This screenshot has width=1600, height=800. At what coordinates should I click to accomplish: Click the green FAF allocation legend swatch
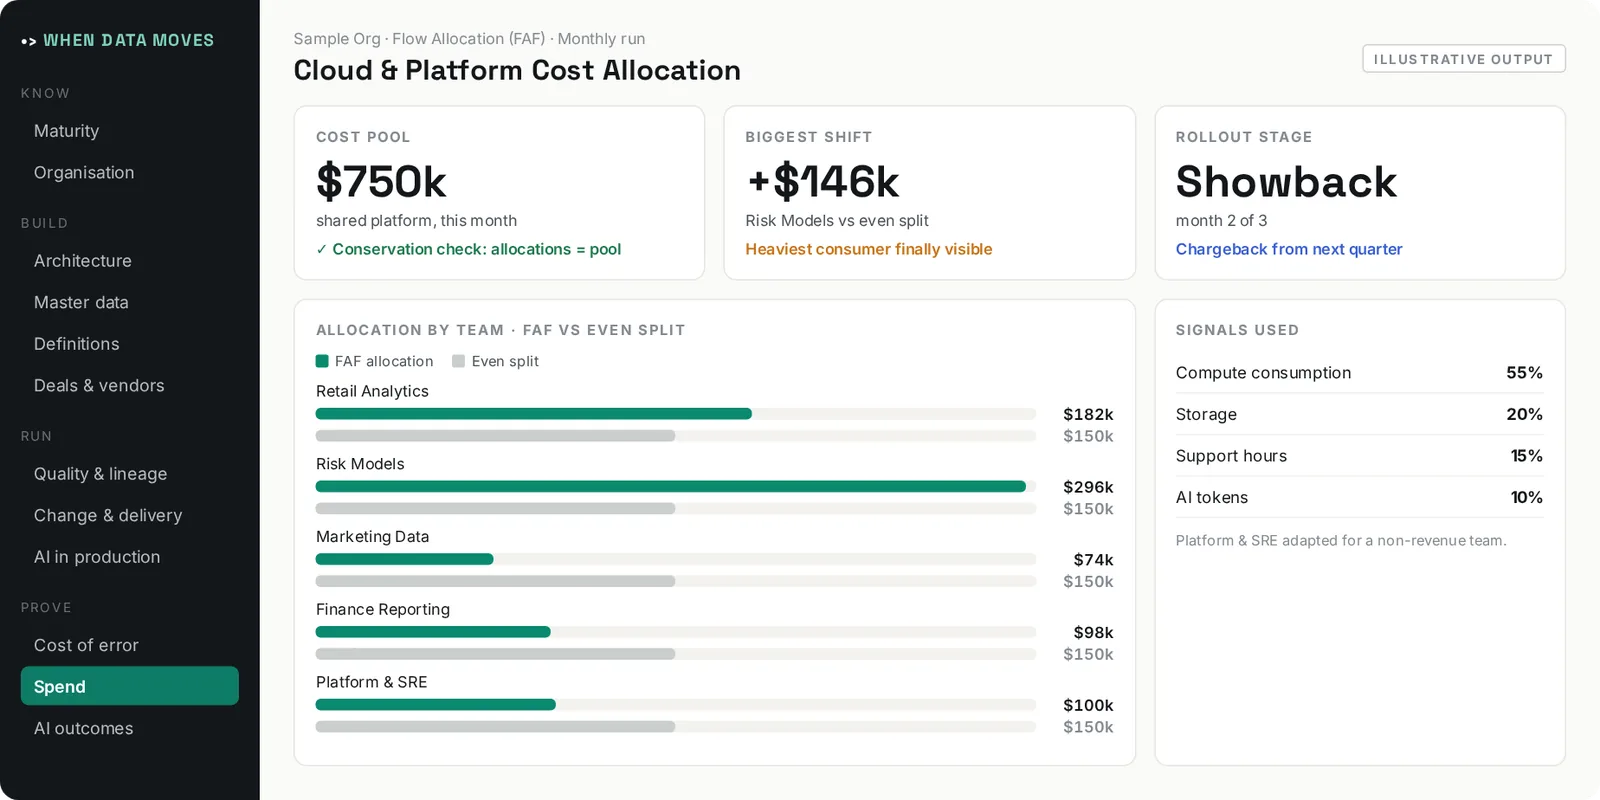pos(322,361)
